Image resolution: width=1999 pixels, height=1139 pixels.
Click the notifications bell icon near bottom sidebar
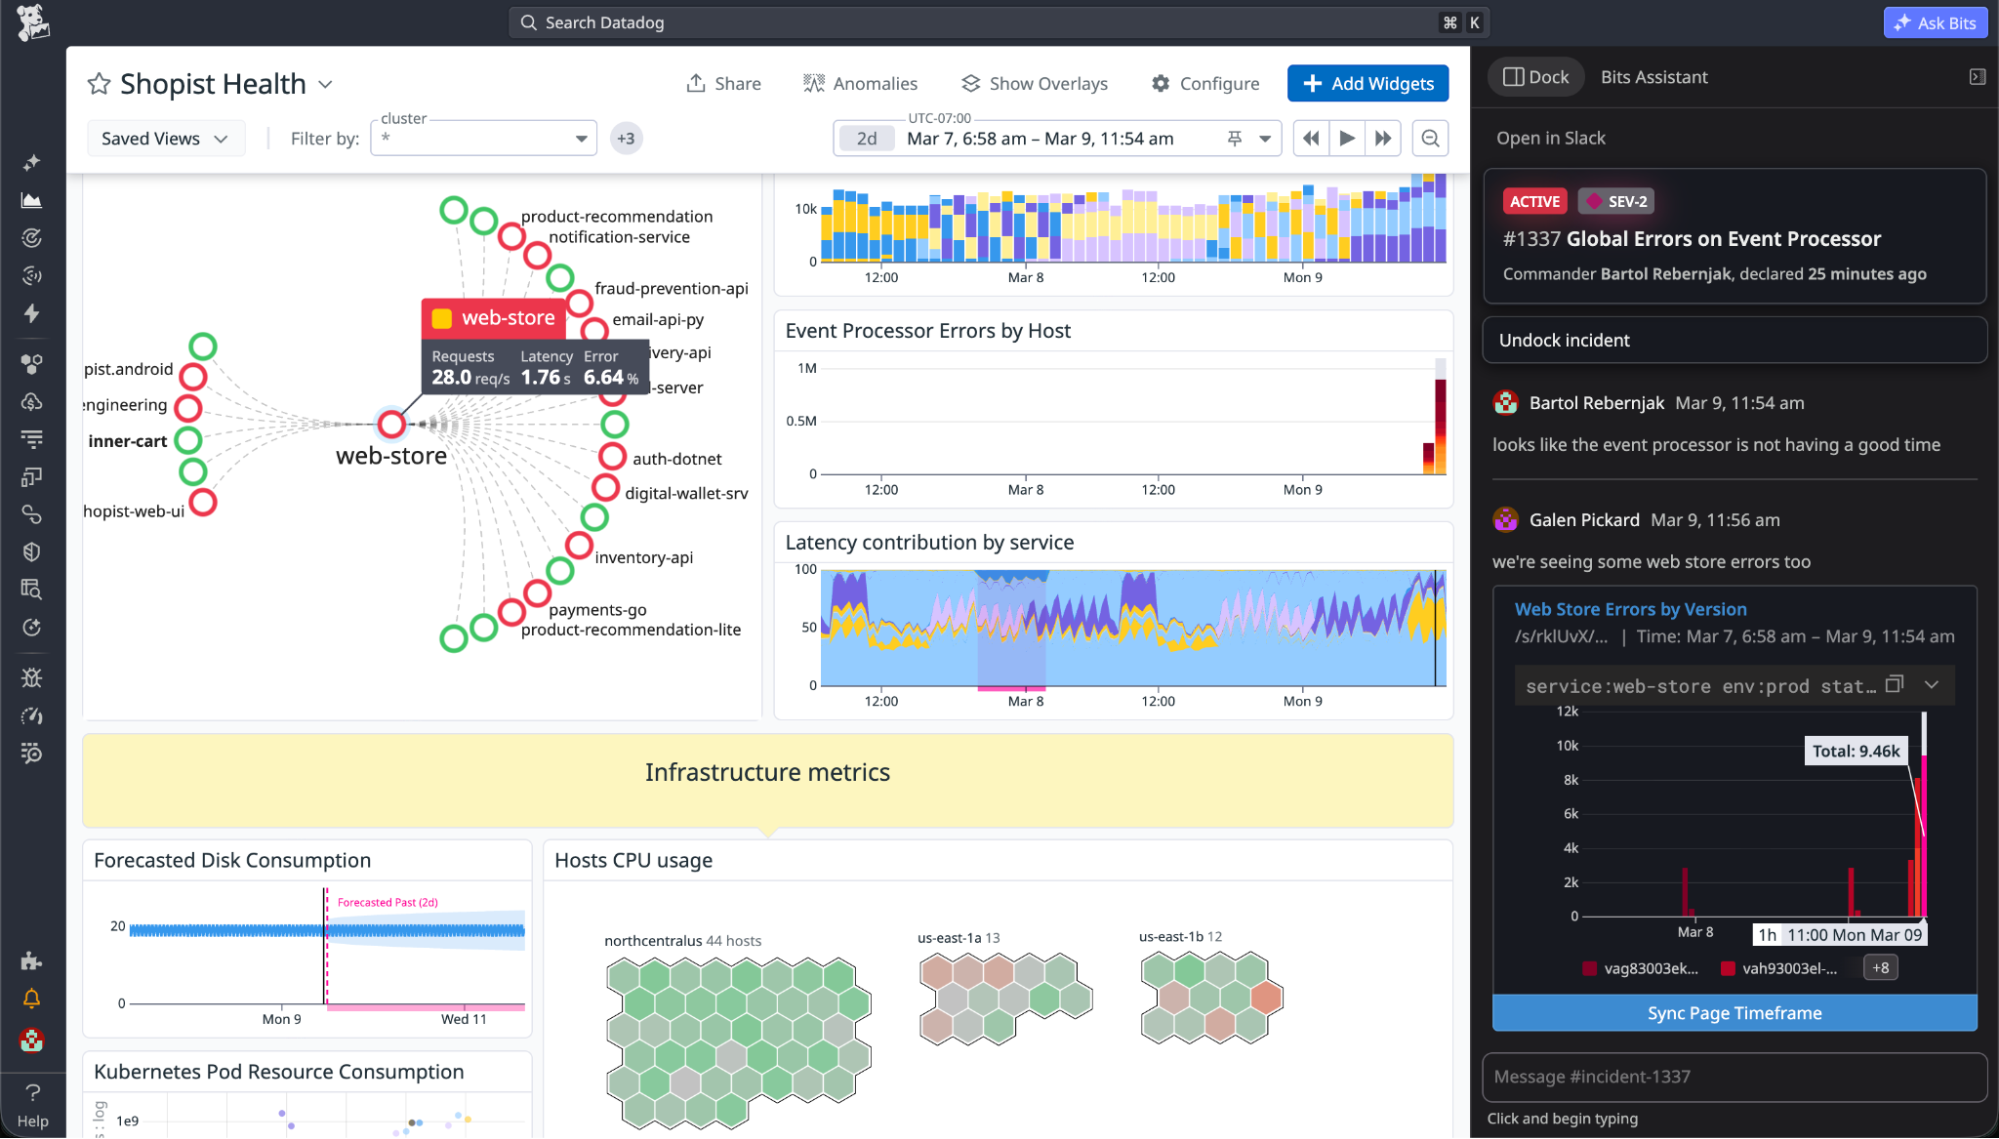(x=32, y=998)
